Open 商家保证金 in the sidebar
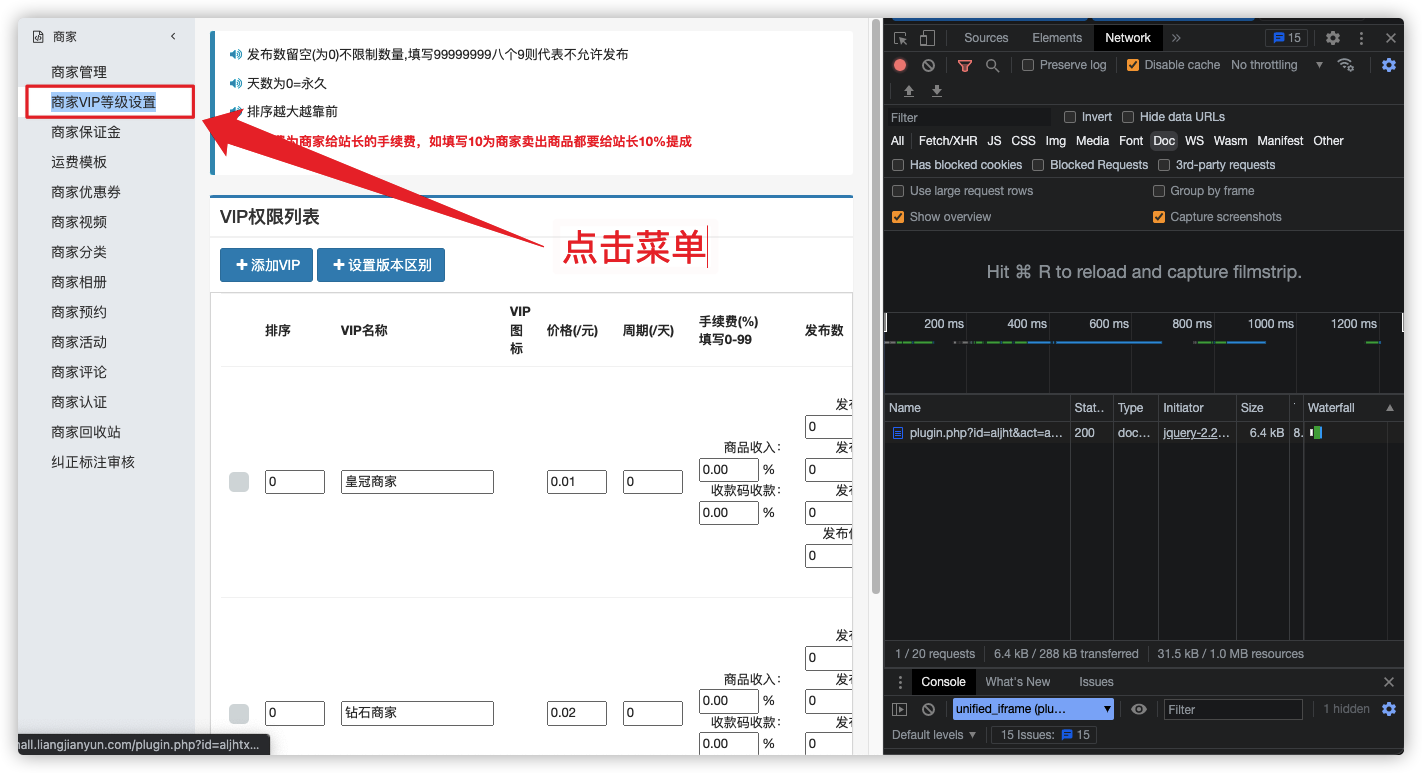The height and width of the screenshot is (773, 1422). pos(86,132)
